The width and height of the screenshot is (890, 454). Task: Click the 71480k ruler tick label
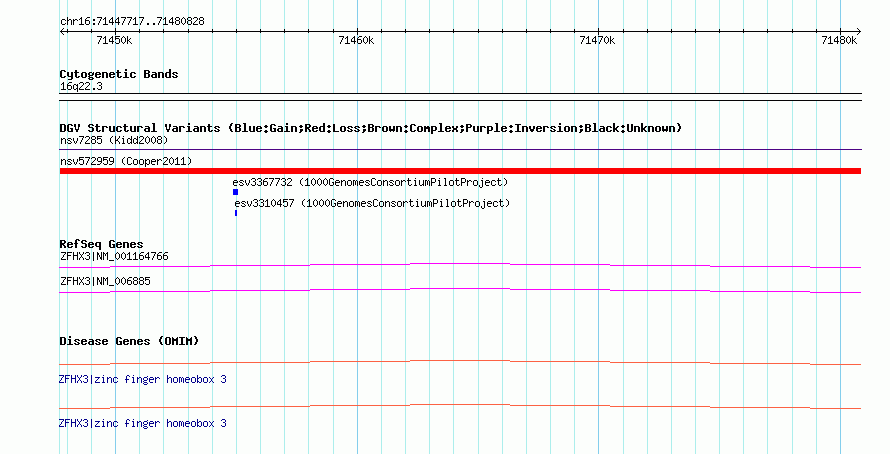click(x=839, y=40)
